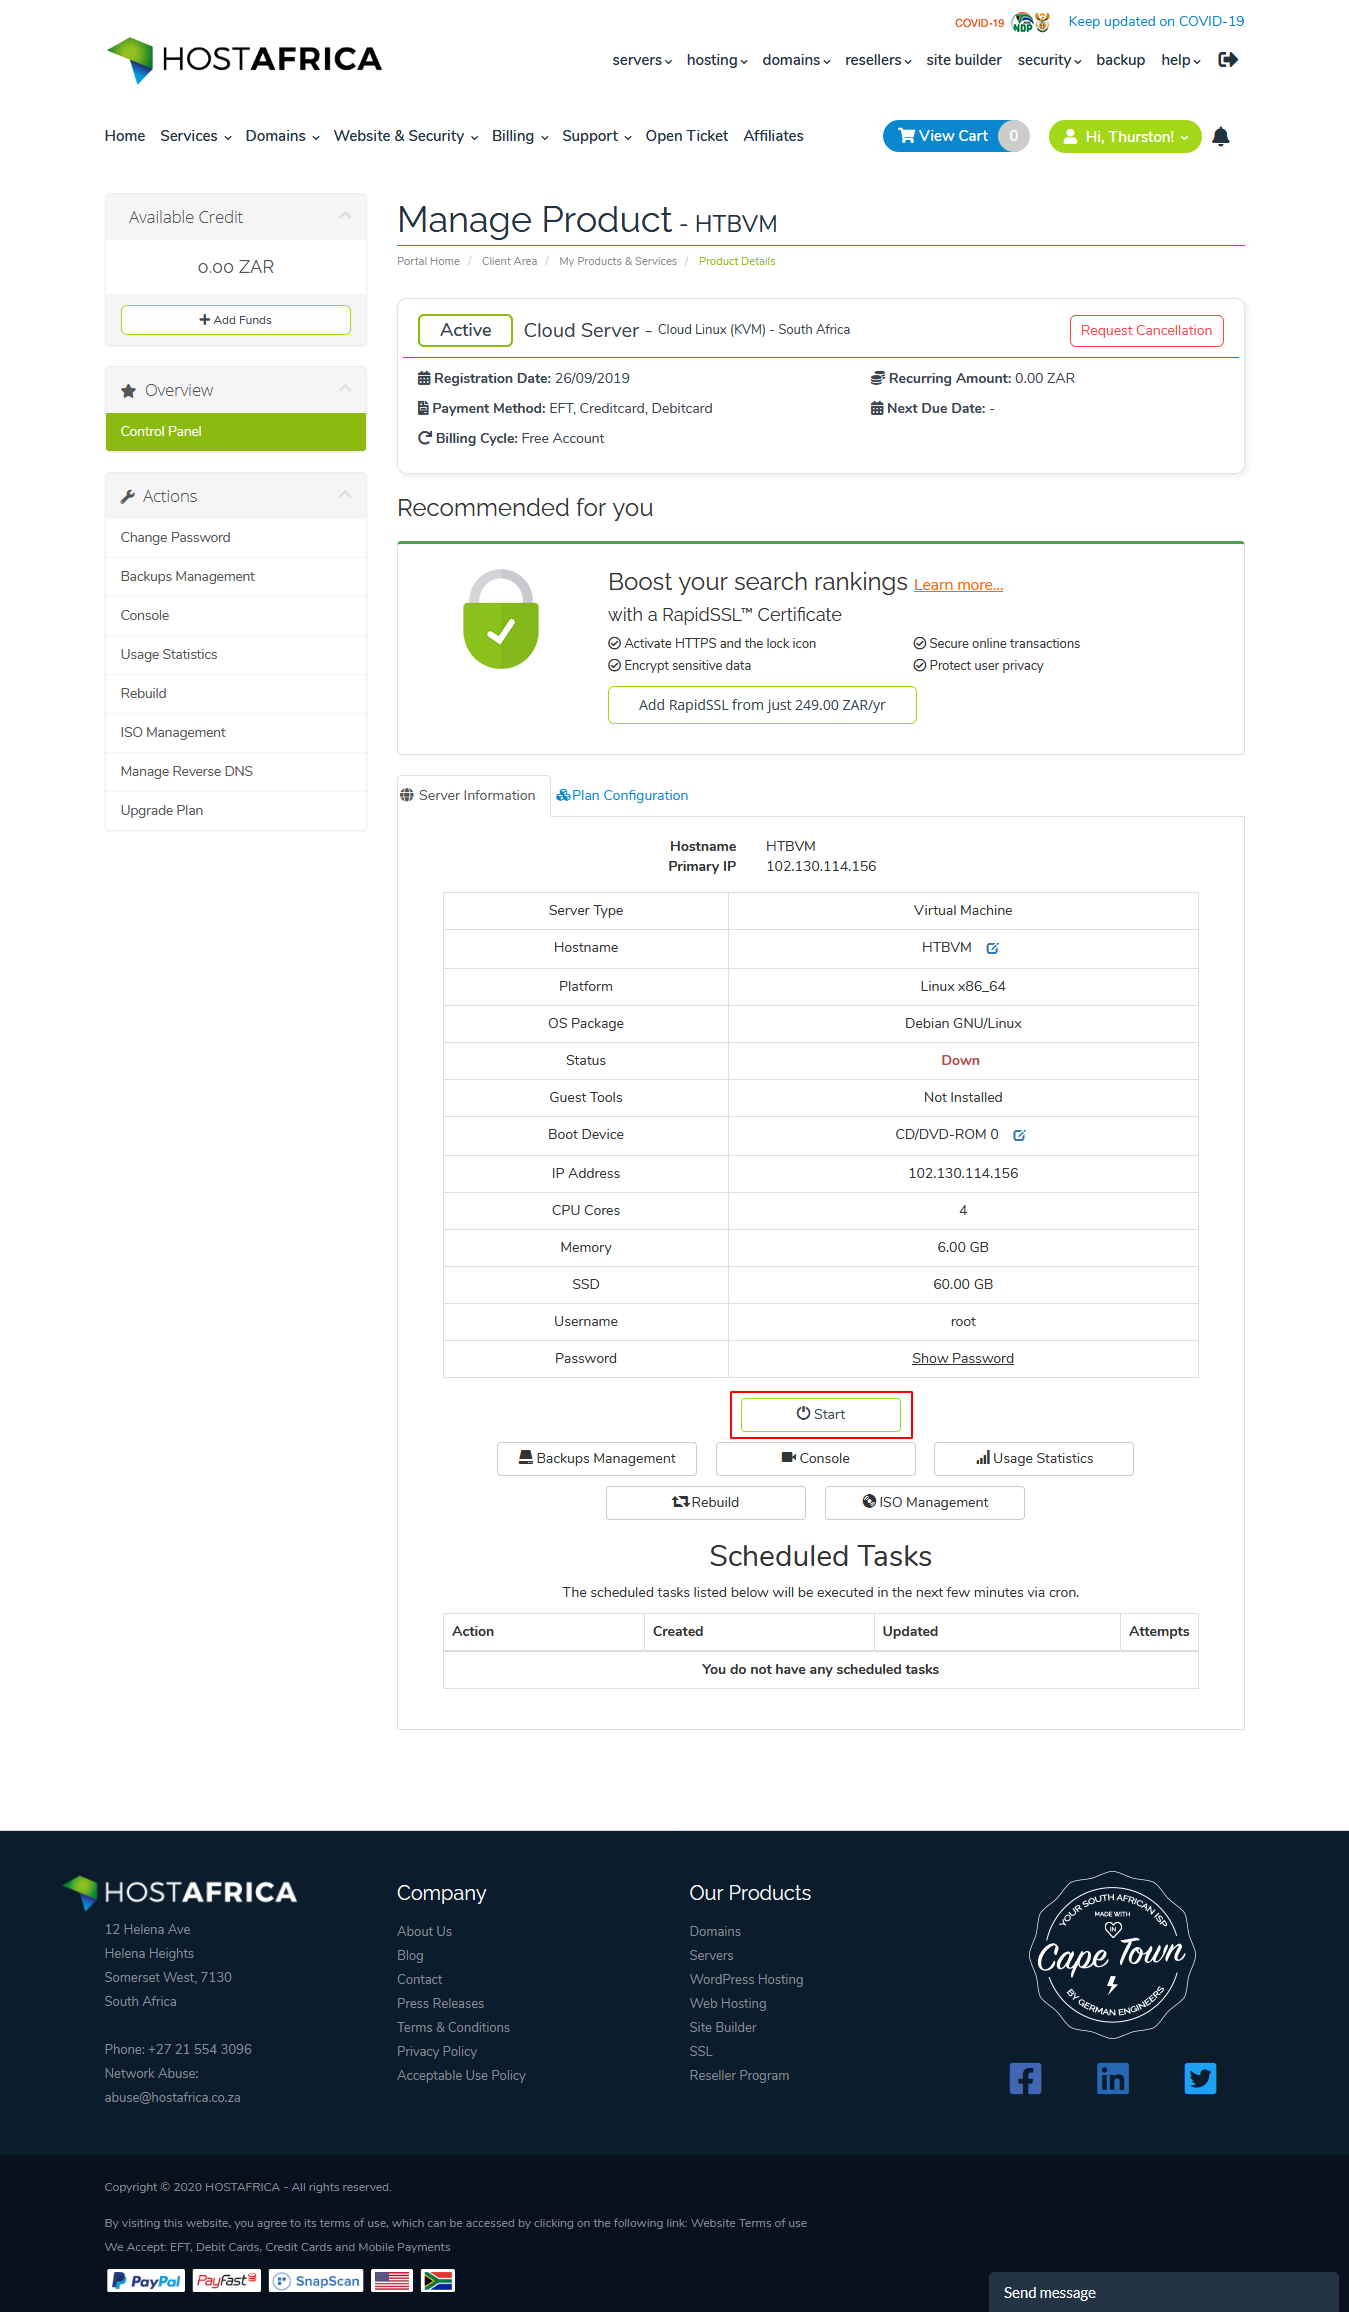Image resolution: width=1349 pixels, height=2312 pixels.
Task: Select Change Password in Actions list
Action: click(236, 538)
